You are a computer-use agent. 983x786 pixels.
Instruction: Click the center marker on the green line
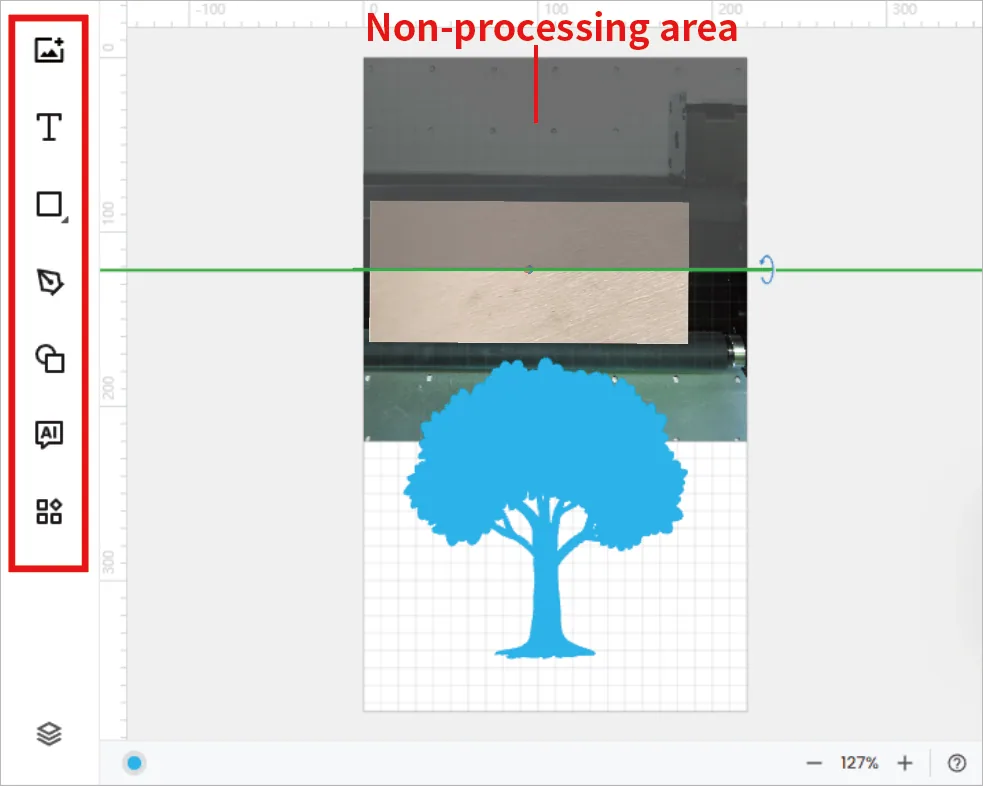pyautogui.click(x=529, y=270)
